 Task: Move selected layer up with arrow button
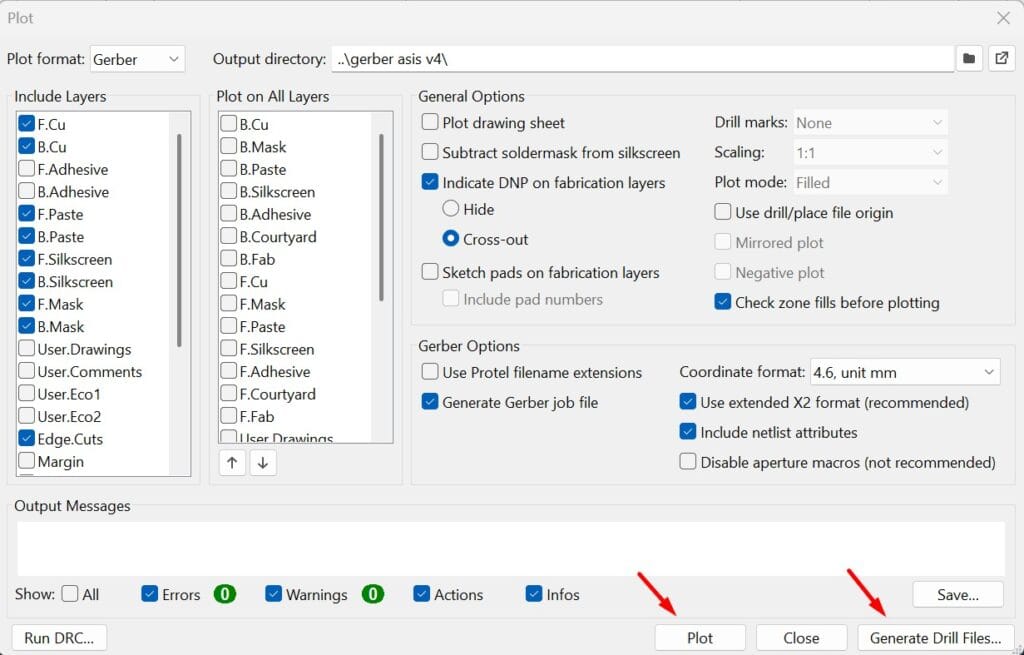click(231, 463)
